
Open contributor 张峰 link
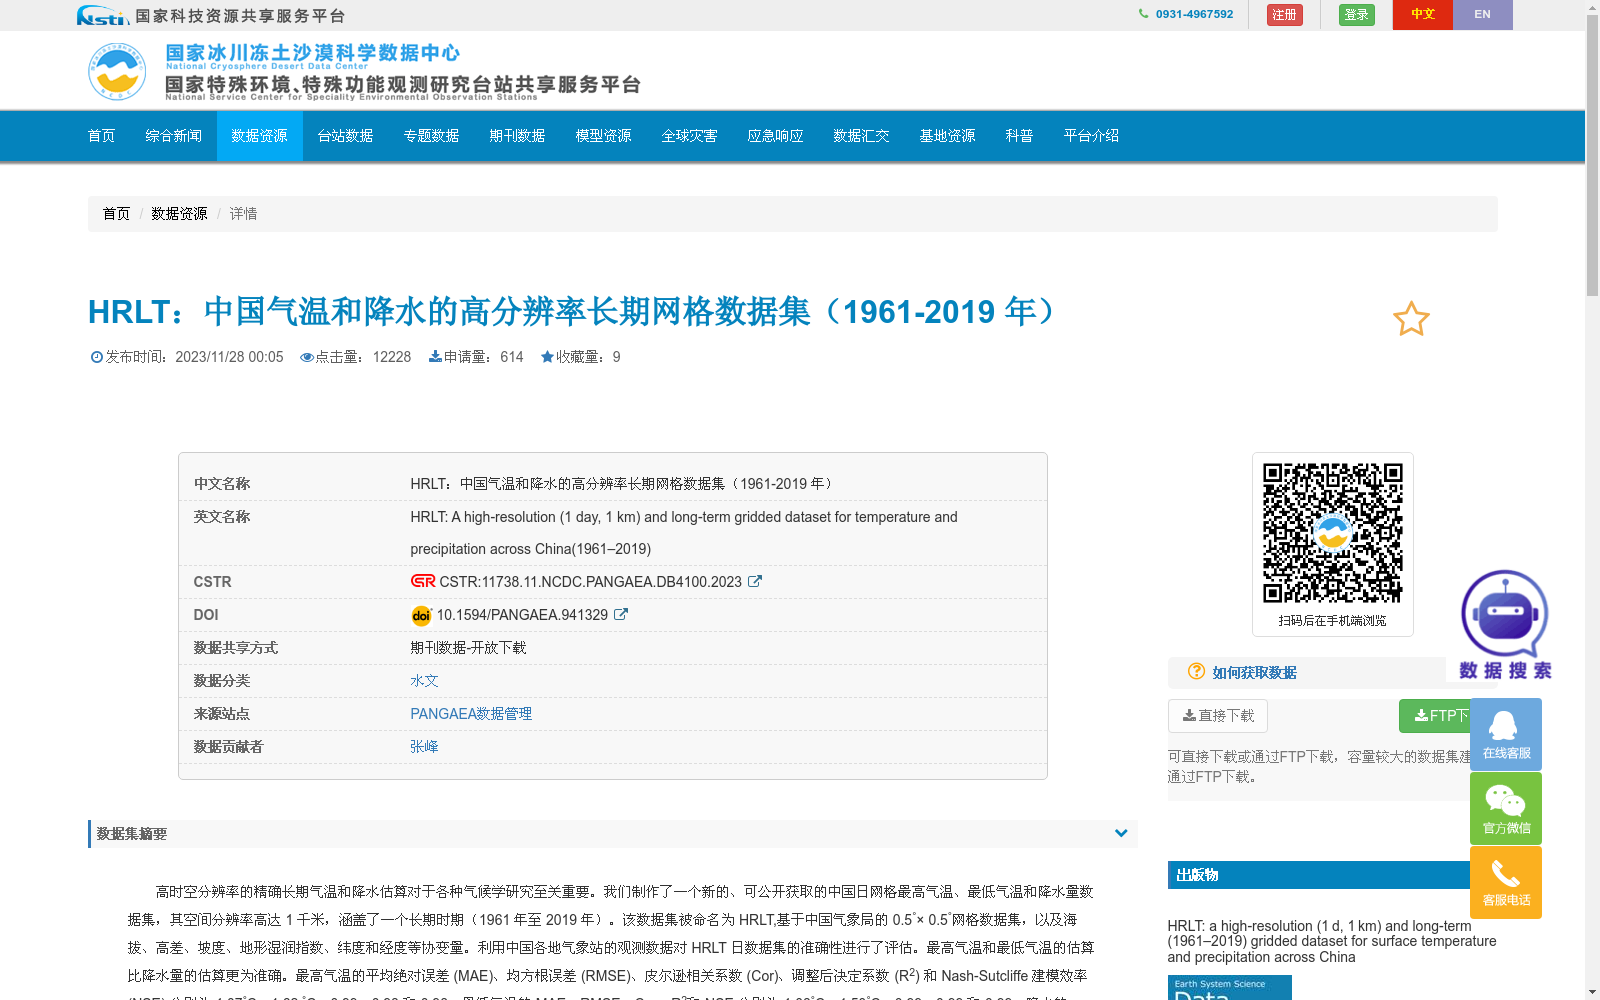tap(424, 747)
